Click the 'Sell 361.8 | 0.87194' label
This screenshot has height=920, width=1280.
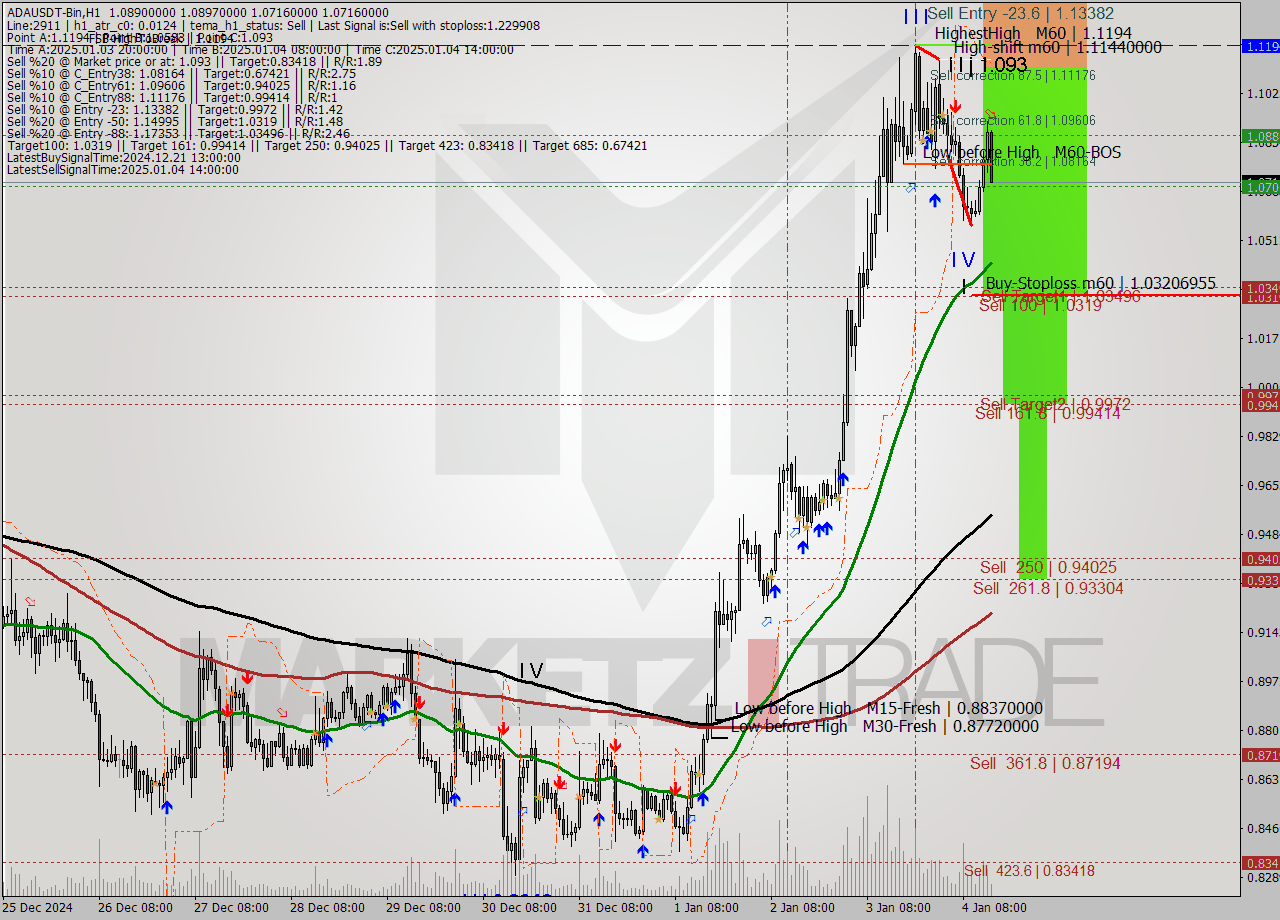(x=1045, y=763)
